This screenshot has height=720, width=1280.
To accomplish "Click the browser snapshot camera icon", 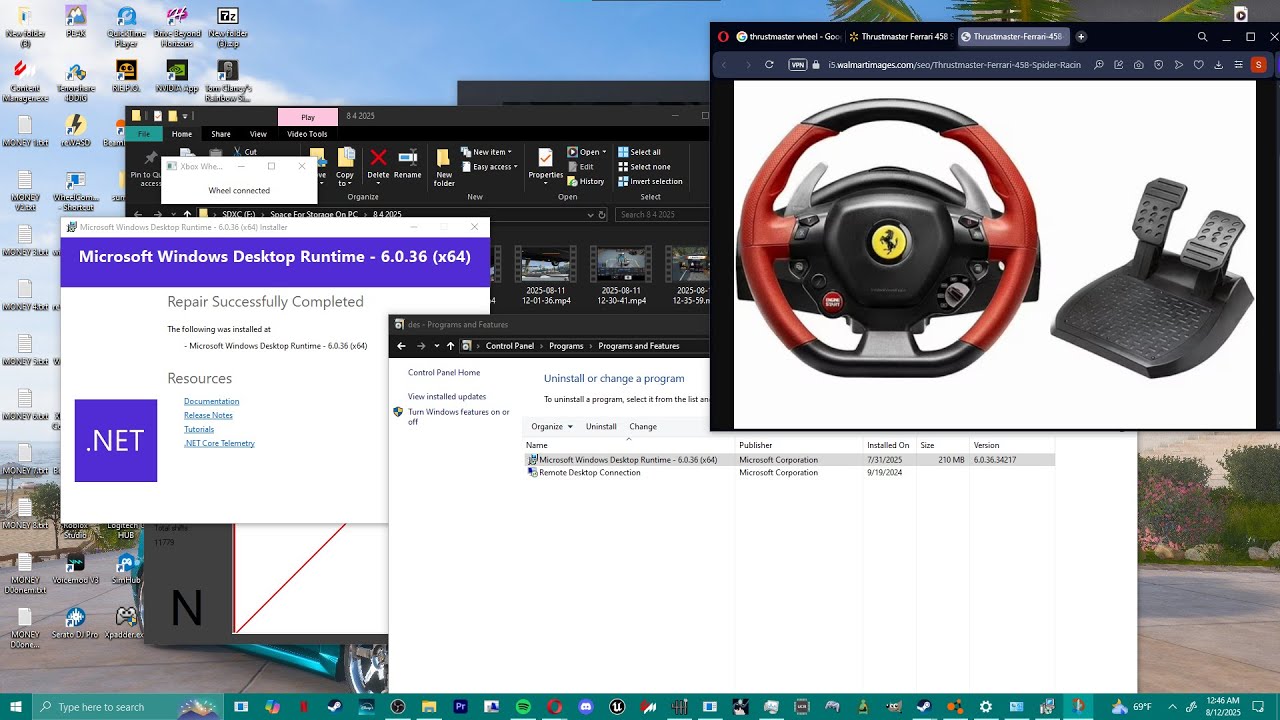I will click(1139, 64).
